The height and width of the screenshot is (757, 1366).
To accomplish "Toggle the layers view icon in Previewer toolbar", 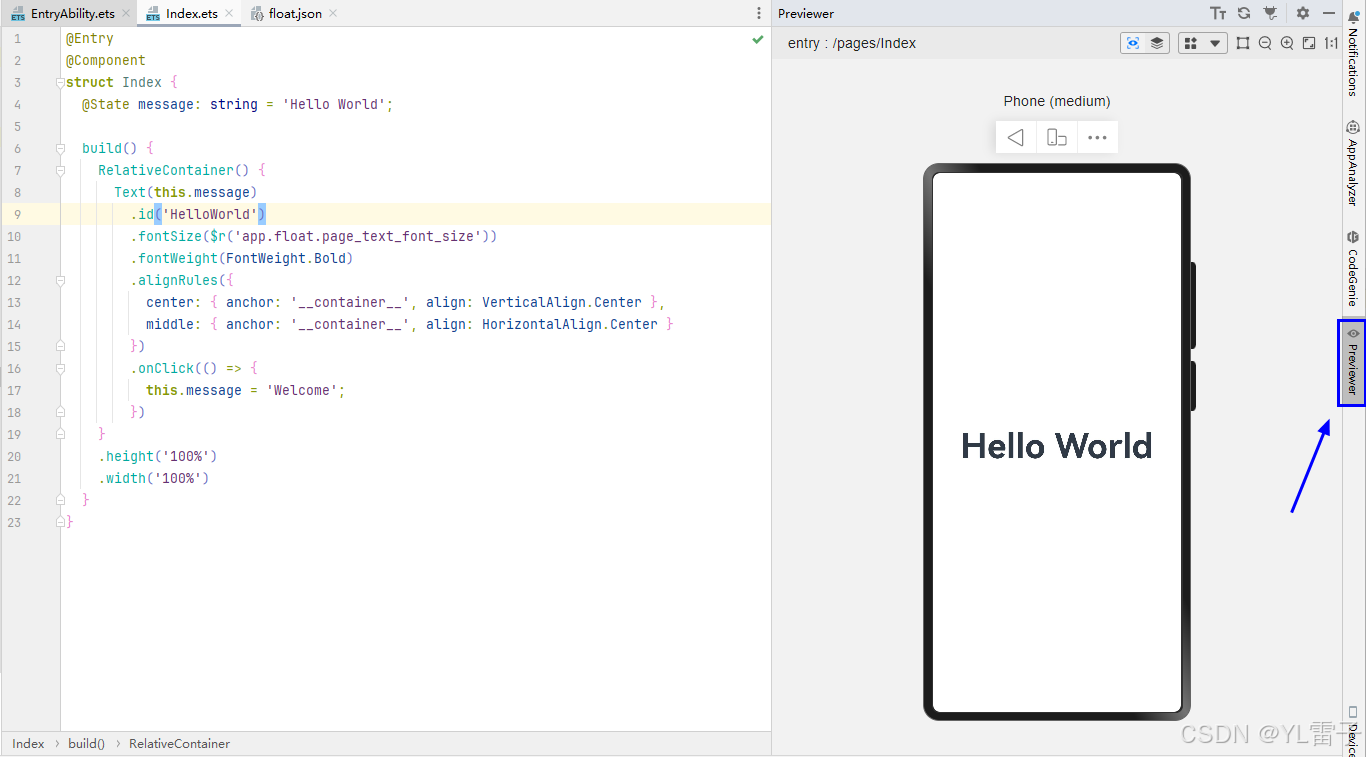I will pyautogui.click(x=1157, y=43).
